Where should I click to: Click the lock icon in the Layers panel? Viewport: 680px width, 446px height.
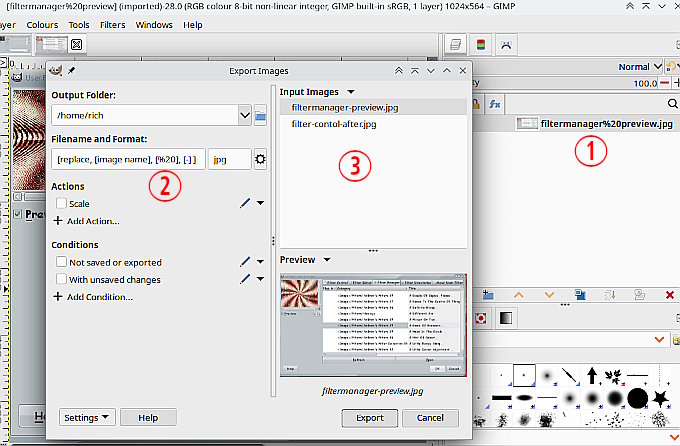(476, 104)
